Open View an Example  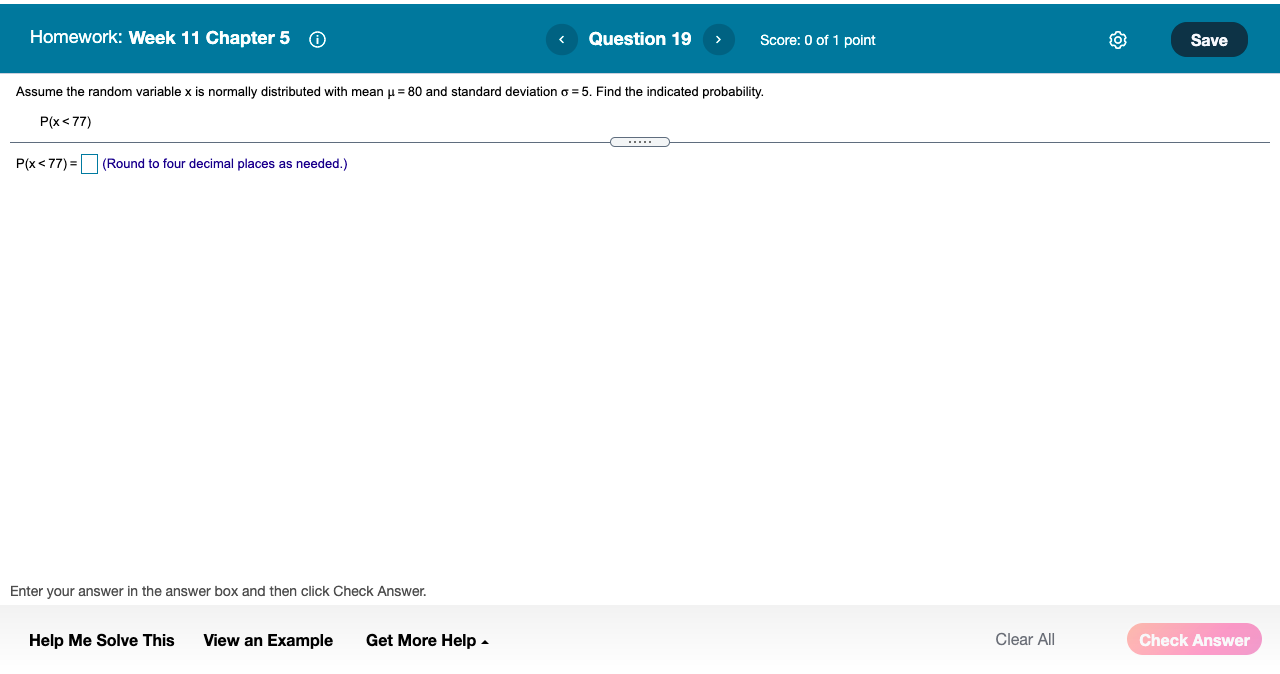point(268,640)
